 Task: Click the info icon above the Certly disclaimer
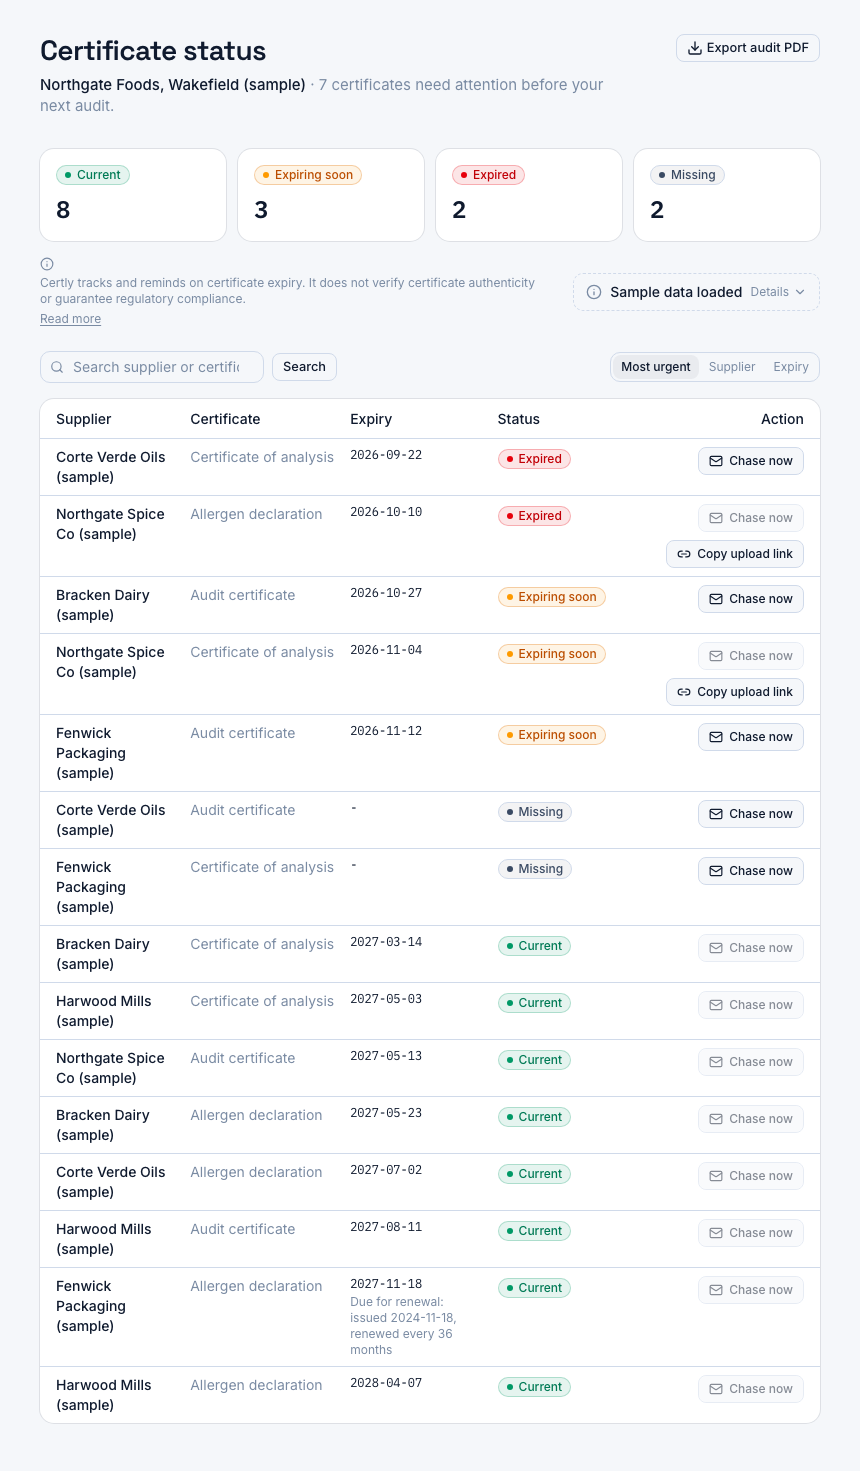47,264
